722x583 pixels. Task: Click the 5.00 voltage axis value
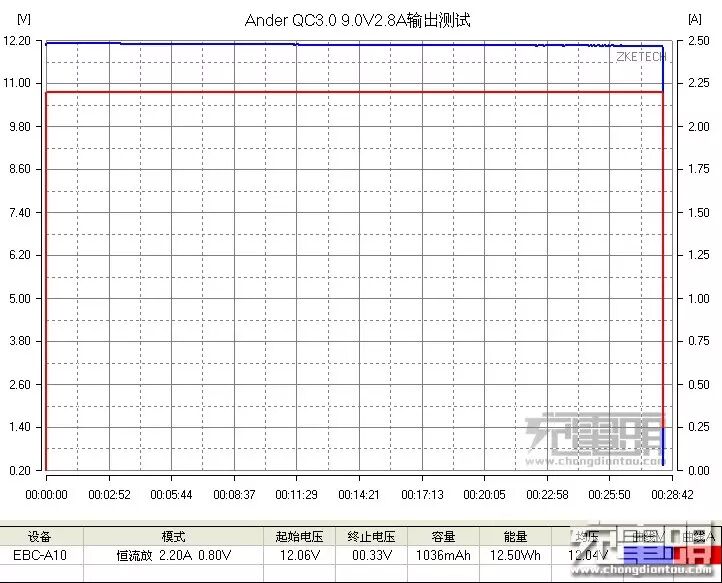(x=20, y=298)
